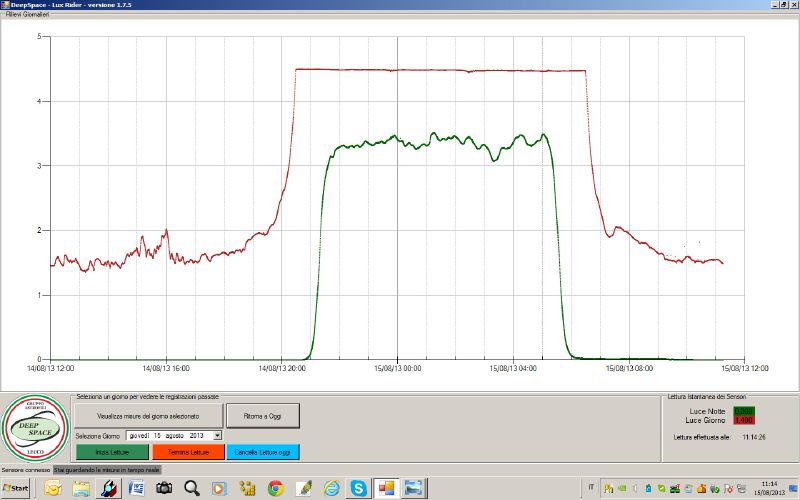Image resolution: width=800 pixels, height=500 pixels.
Task: Click the Seleziona Giorno label
Action: (97, 436)
